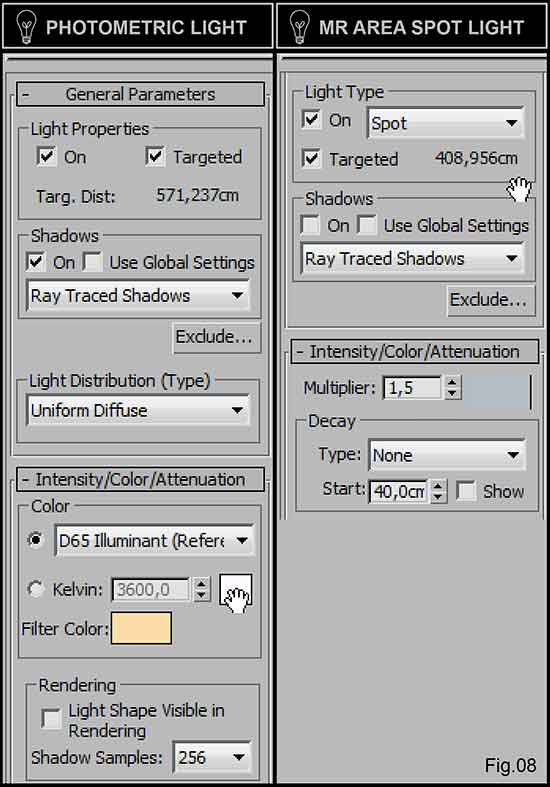
Task: Open the Filter Color swatch
Action: point(141,627)
